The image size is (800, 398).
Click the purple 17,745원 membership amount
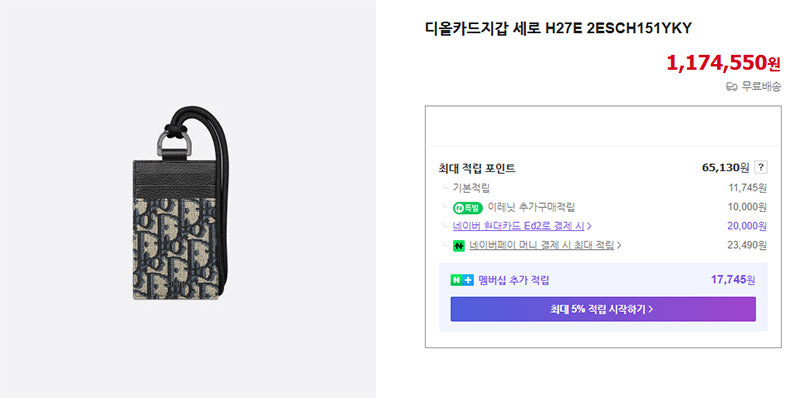(x=733, y=280)
